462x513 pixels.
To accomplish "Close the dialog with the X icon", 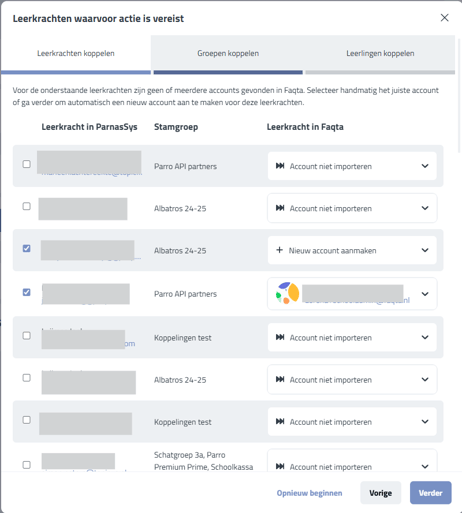I will pyautogui.click(x=444, y=18).
